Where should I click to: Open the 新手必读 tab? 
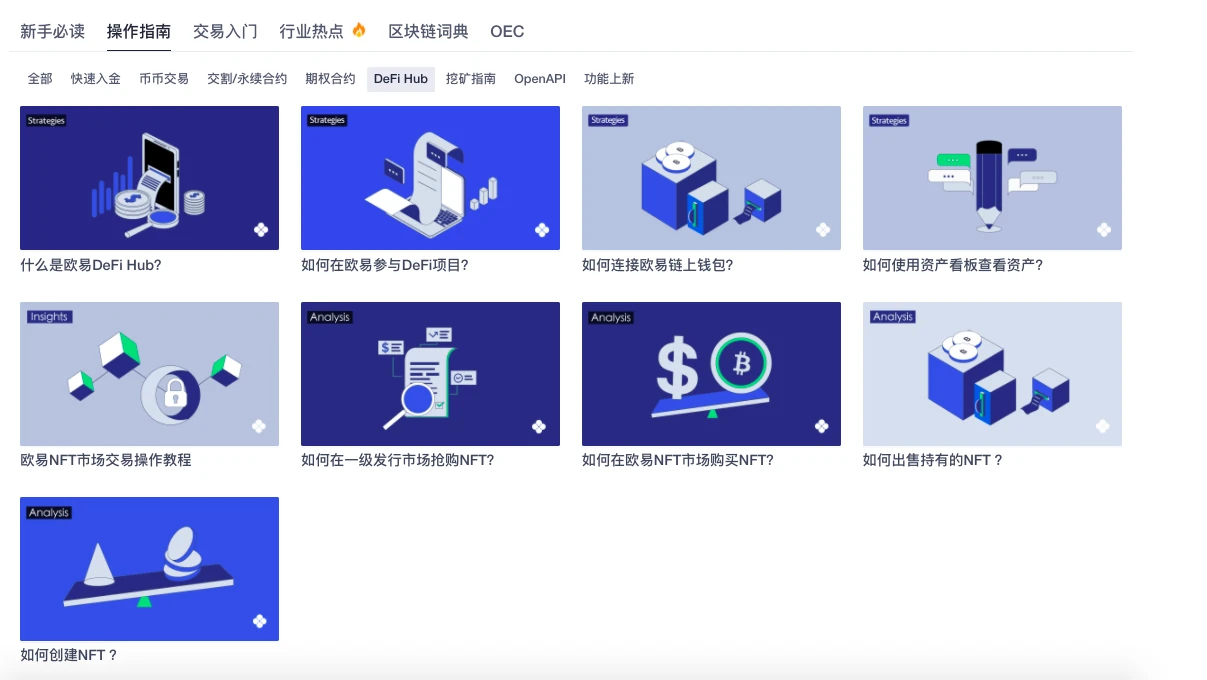pos(52,31)
